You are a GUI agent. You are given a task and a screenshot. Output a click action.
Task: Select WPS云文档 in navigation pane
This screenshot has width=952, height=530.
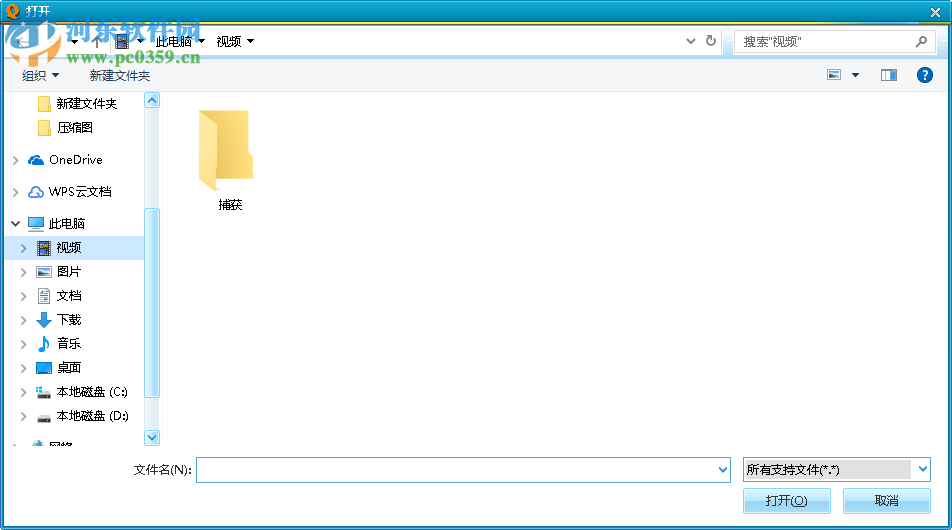coord(80,192)
